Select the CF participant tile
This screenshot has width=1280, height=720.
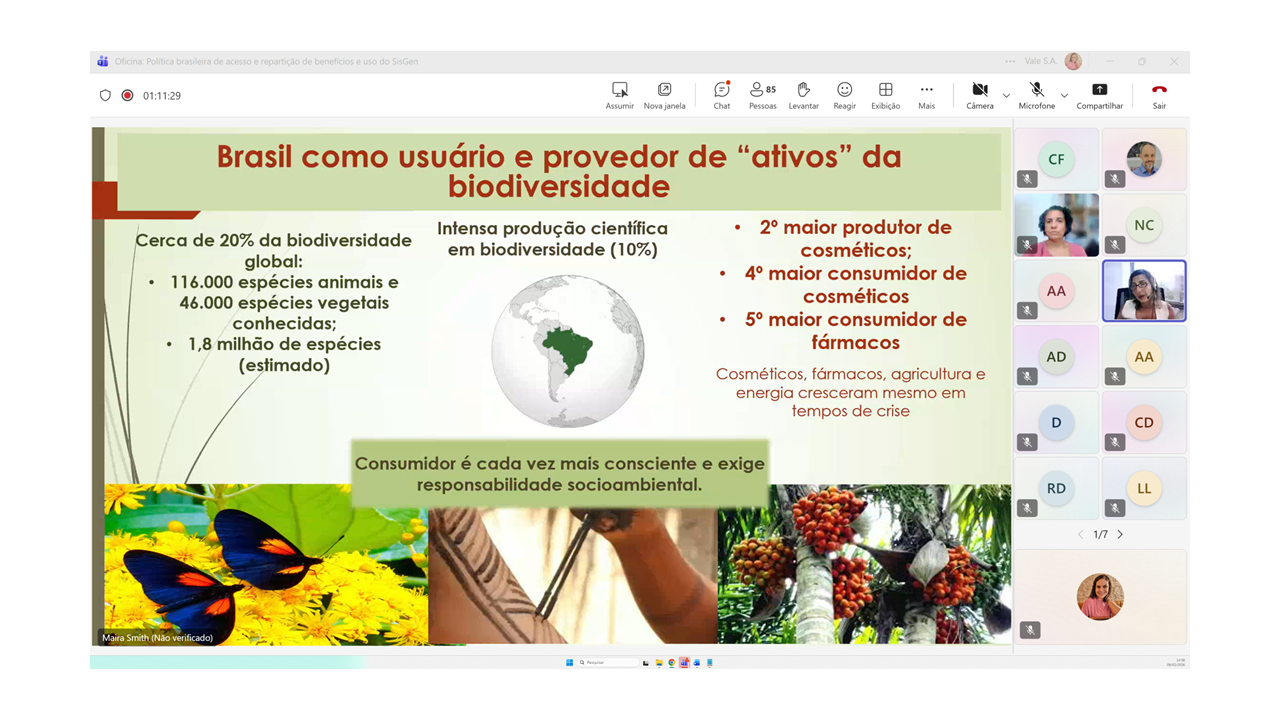(x=1056, y=159)
